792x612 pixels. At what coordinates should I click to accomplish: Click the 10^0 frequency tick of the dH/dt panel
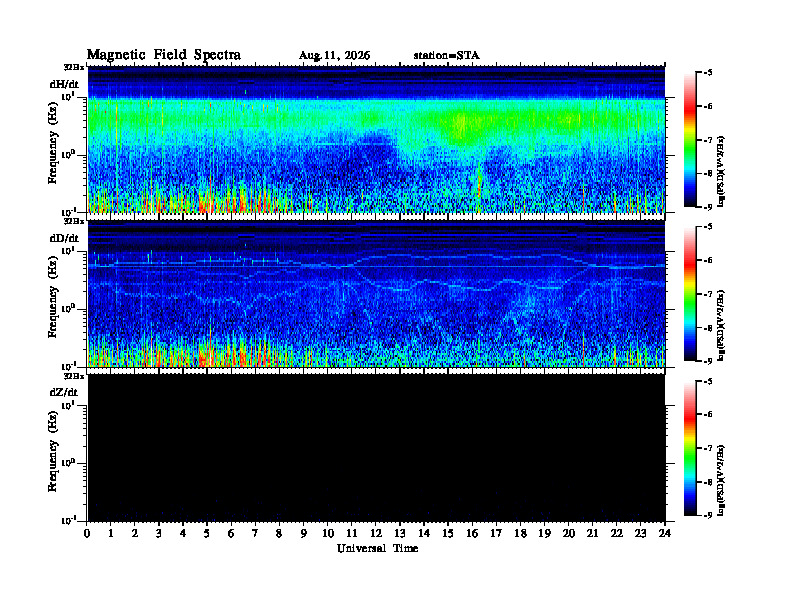click(x=68, y=155)
